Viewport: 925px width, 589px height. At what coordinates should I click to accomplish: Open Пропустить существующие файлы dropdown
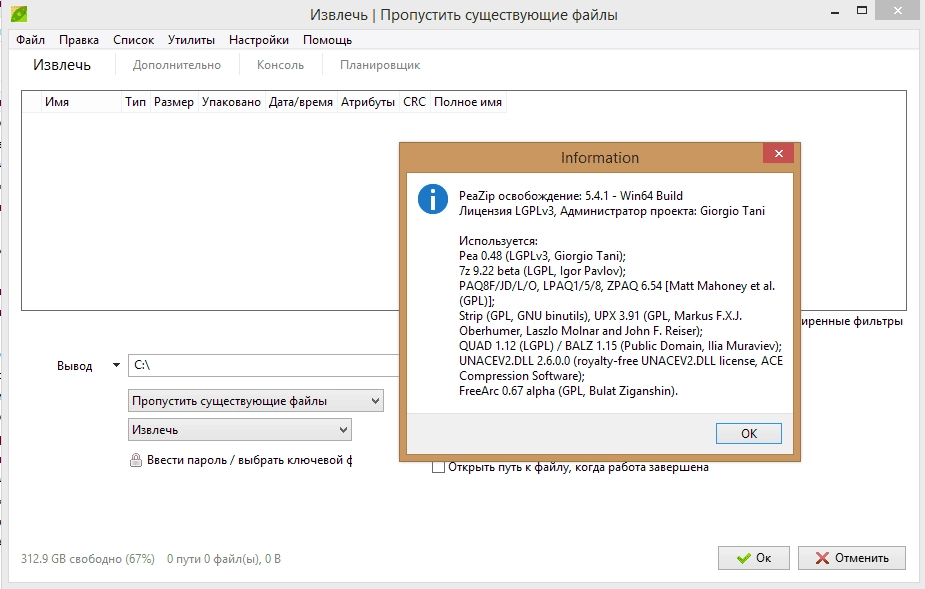(255, 401)
